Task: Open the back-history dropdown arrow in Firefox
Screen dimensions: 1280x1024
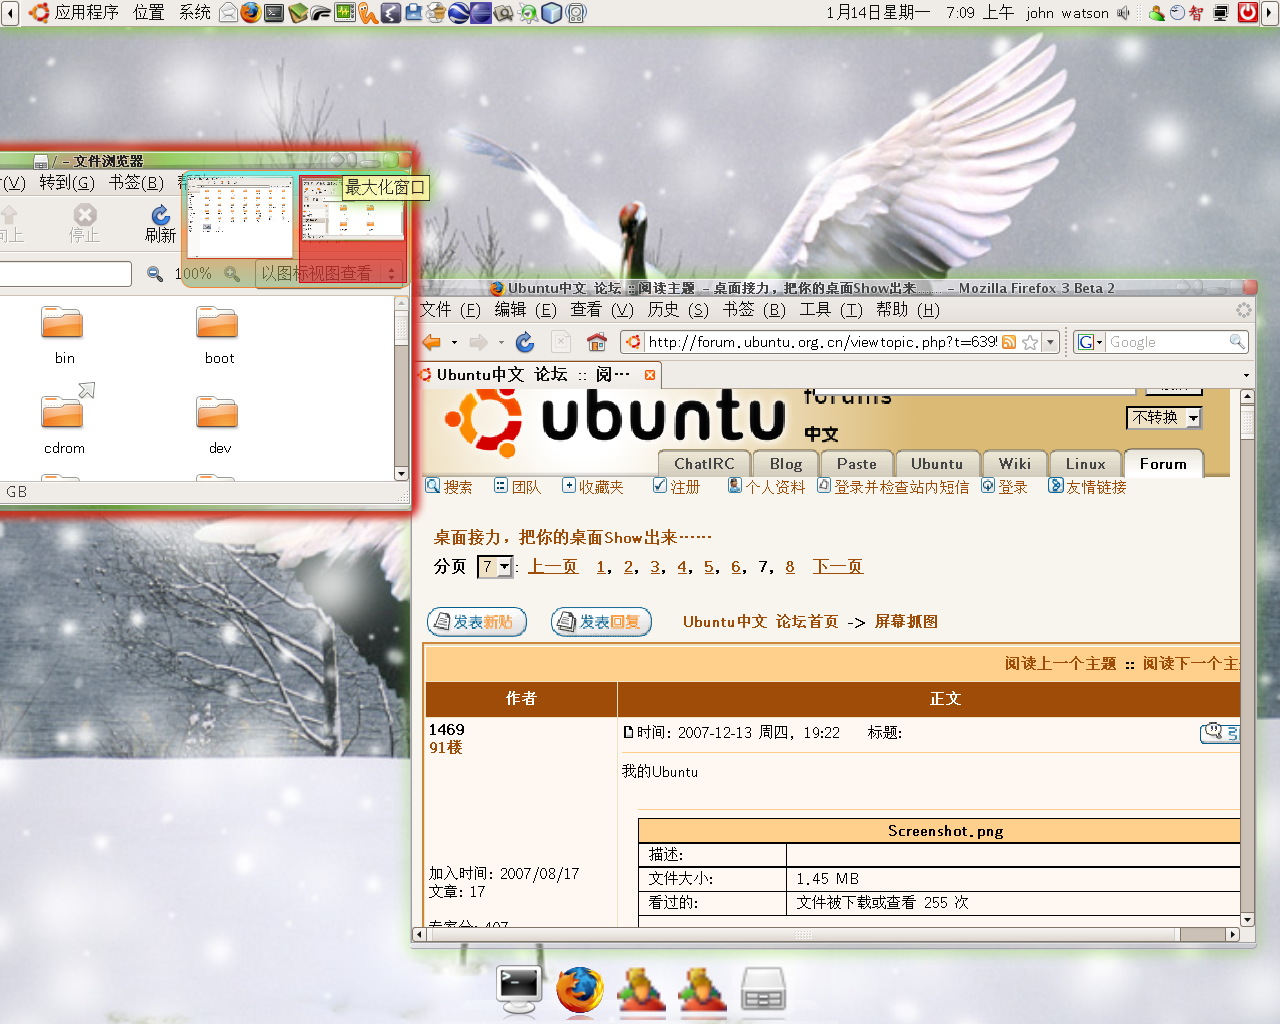Action: (x=454, y=342)
